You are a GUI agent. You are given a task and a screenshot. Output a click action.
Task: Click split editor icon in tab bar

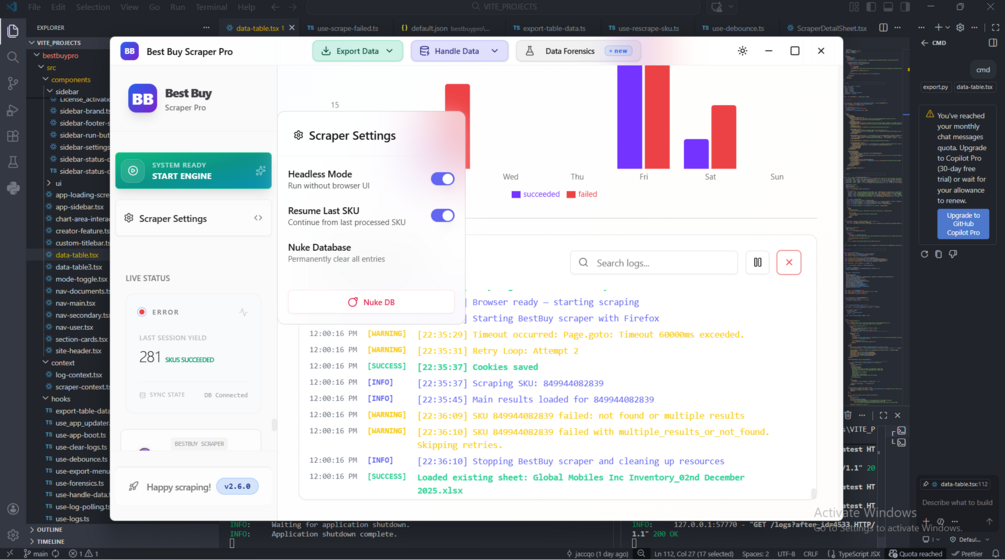click(883, 28)
